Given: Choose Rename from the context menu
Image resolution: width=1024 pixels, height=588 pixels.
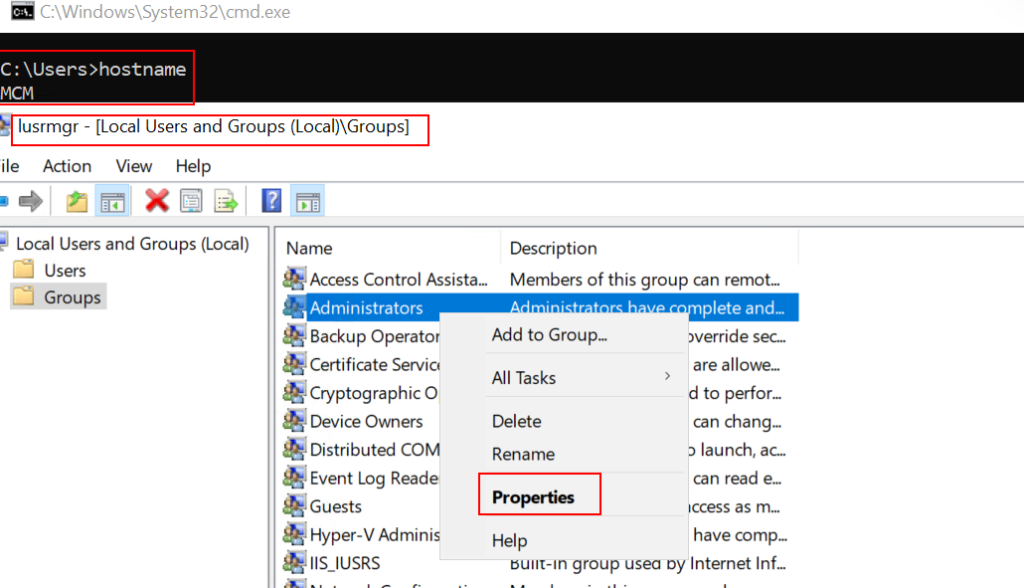Looking at the screenshot, I should (x=523, y=454).
